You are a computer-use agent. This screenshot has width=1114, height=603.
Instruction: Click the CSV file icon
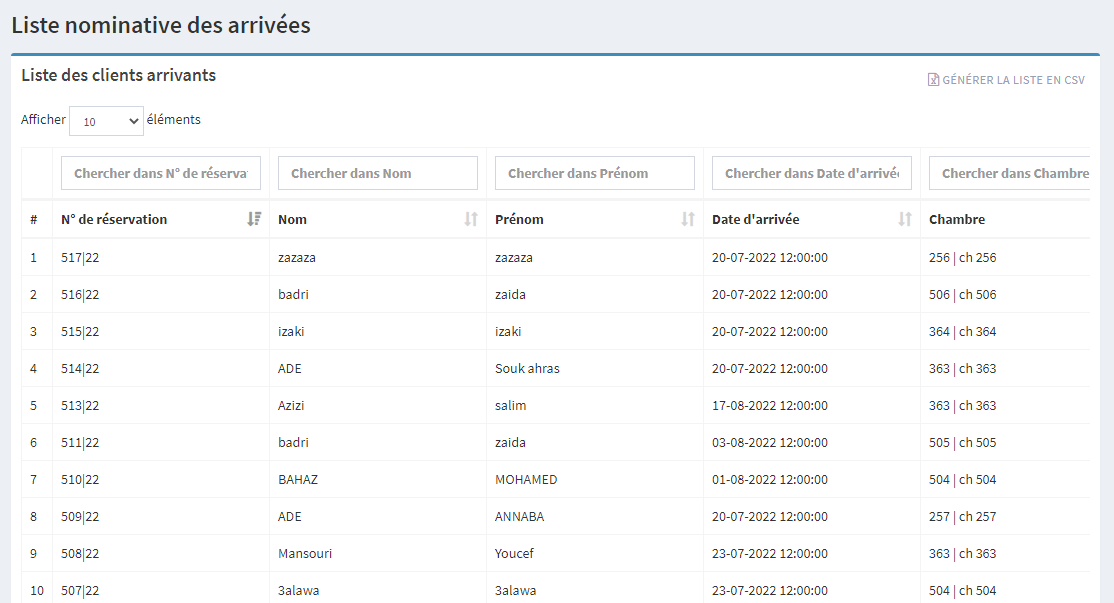[x=933, y=80]
